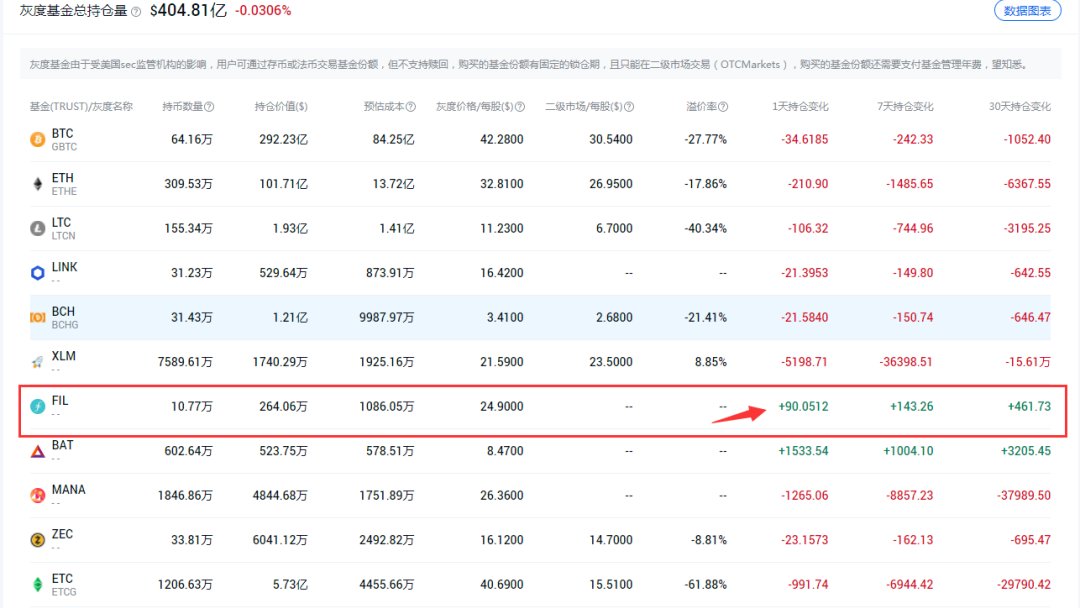1080x608 pixels.
Task: Click the -0.0306% change figure
Action: click(x=263, y=11)
